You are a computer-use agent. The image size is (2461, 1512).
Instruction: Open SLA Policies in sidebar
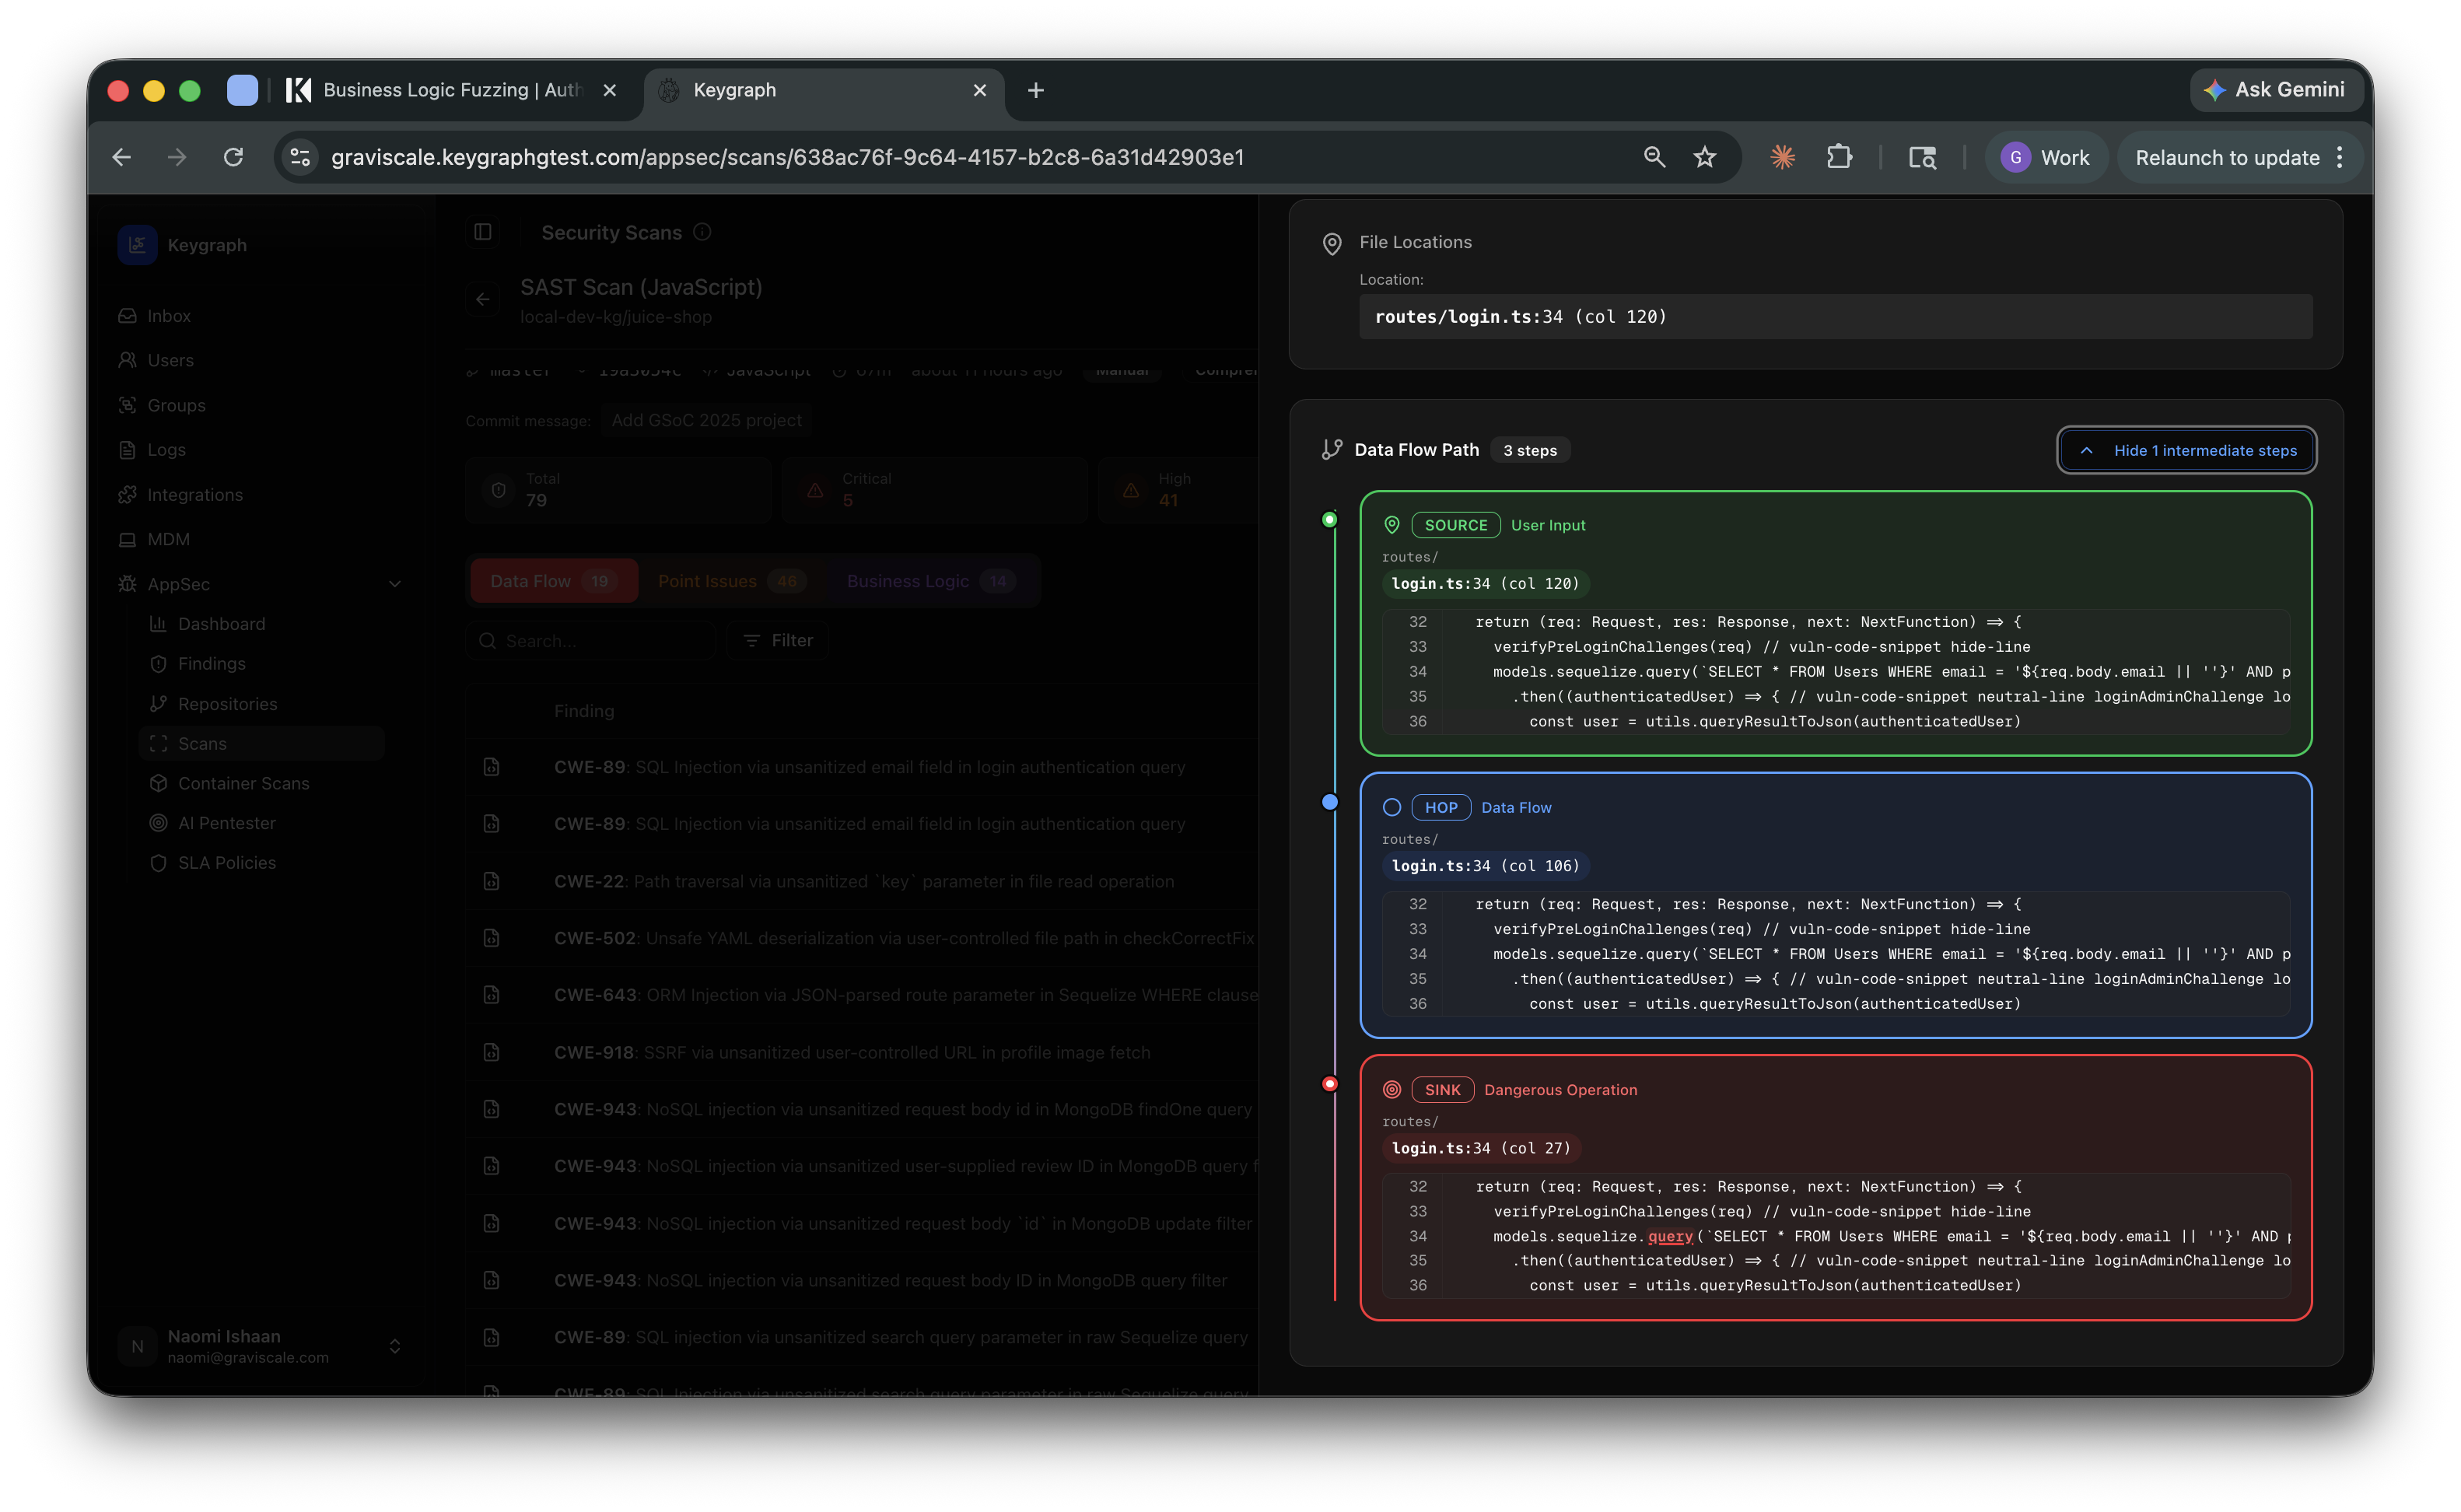point(226,862)
